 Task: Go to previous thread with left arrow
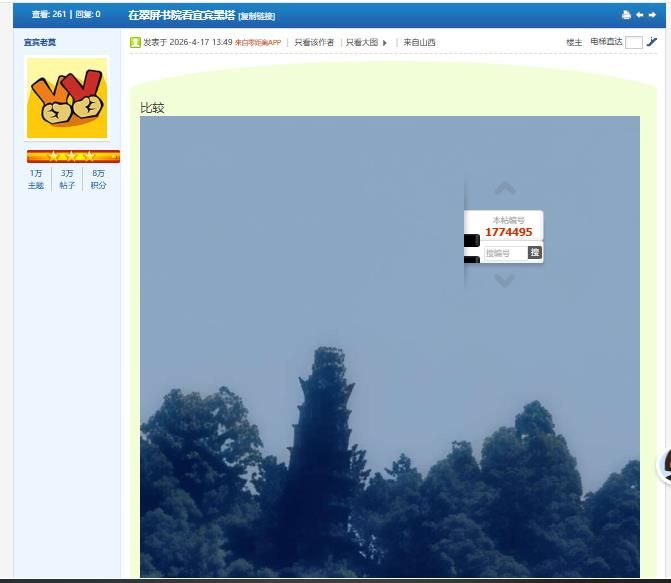tap(640, 15)
